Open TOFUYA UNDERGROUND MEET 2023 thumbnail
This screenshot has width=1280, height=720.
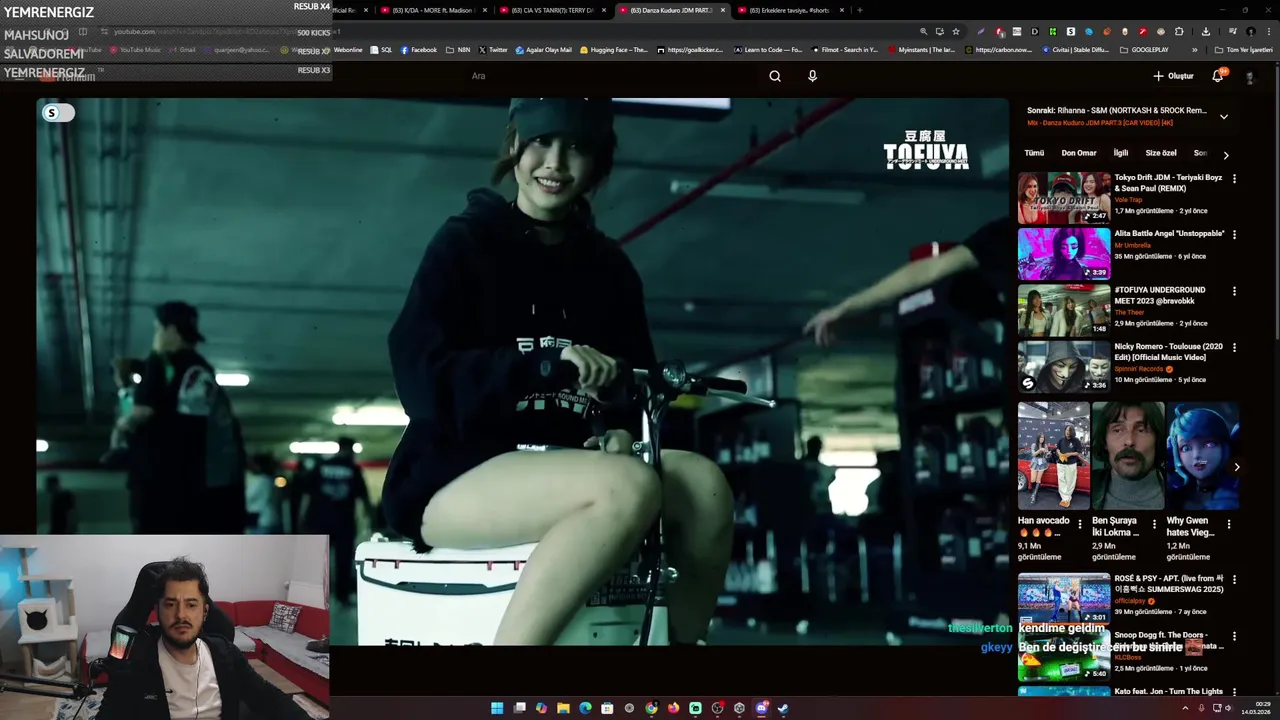[x=1064, y=310]
